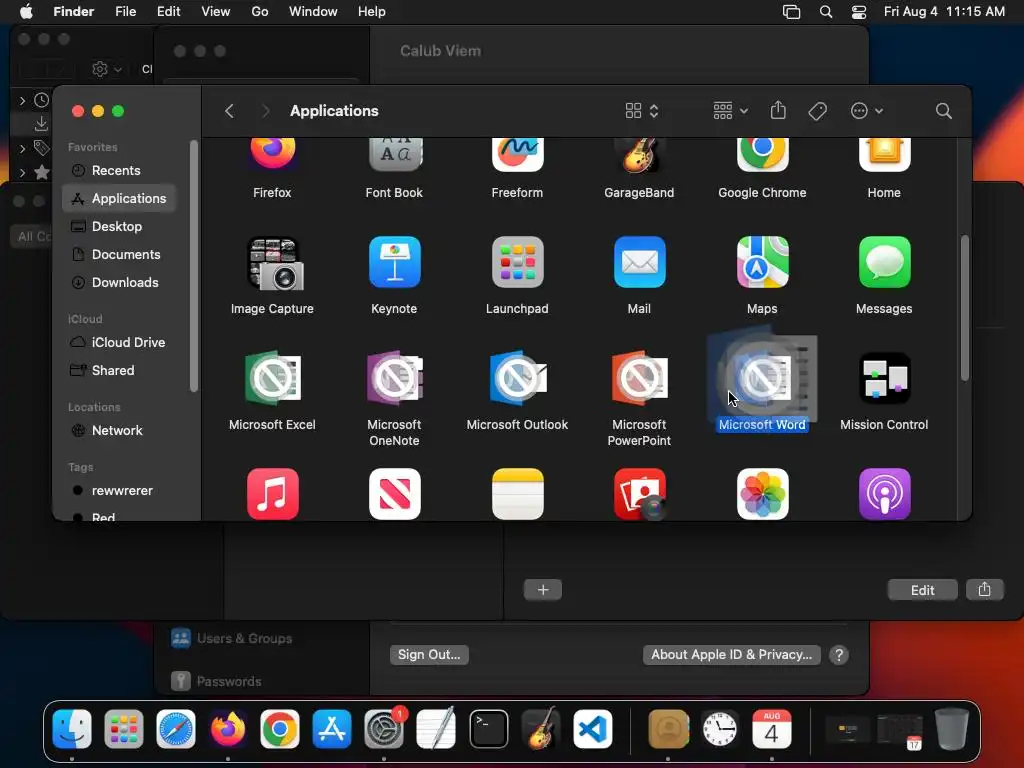The height and width of the screenshot is (768, 1024).
Task: Open Downloads in Finder sidebar
Action: tap(119, 283)
